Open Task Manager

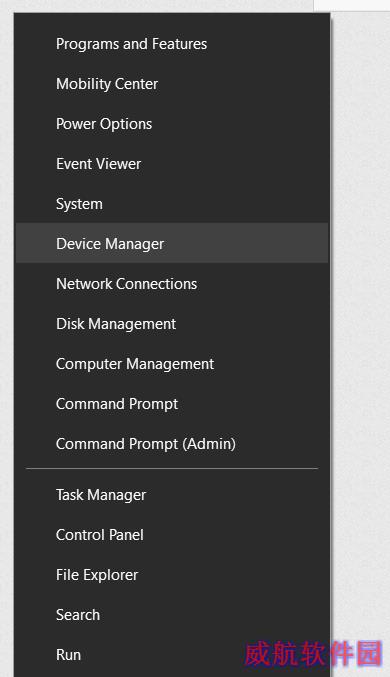pos(172,495)
